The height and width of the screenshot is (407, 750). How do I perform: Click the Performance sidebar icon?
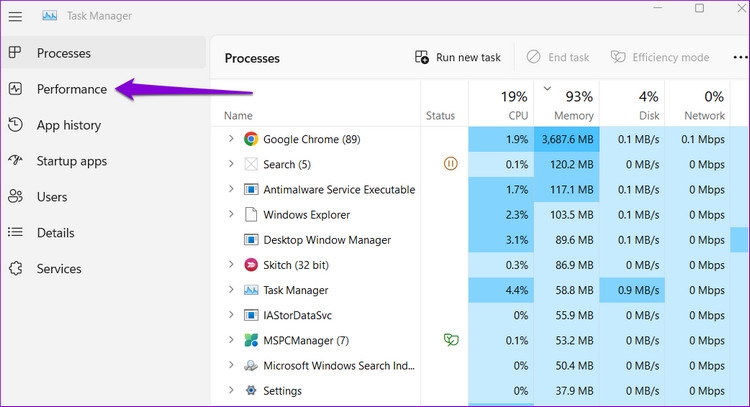point(15,89)
